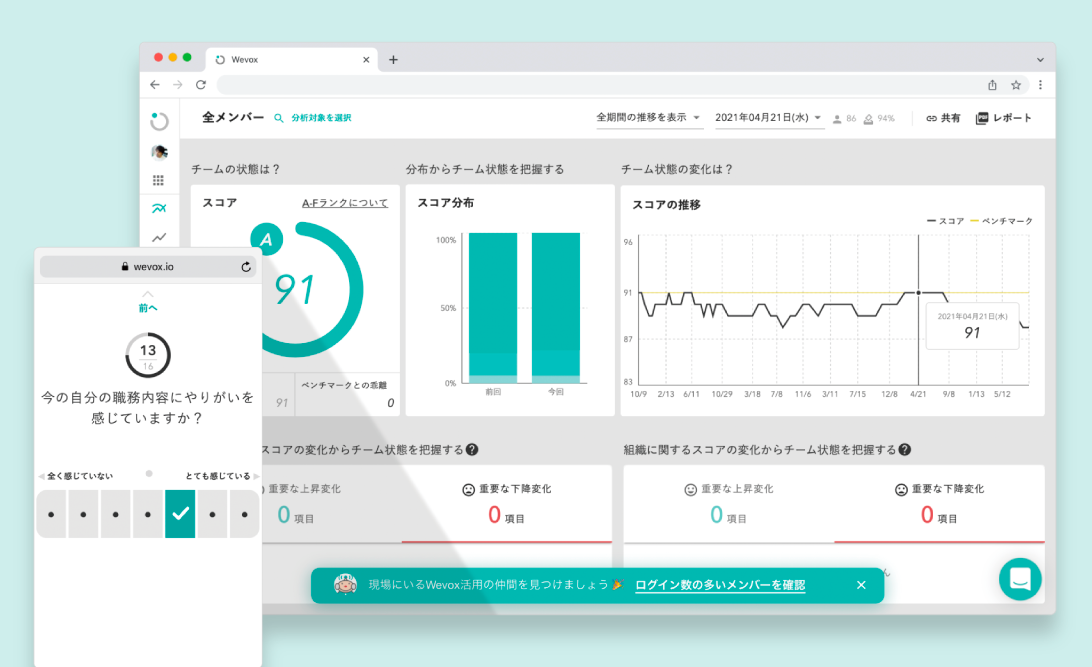The height and width of the screenshot is (667, 1092).
Task: Select the active trend analysis sidebar icon
Action: click(x=159, y=209)
